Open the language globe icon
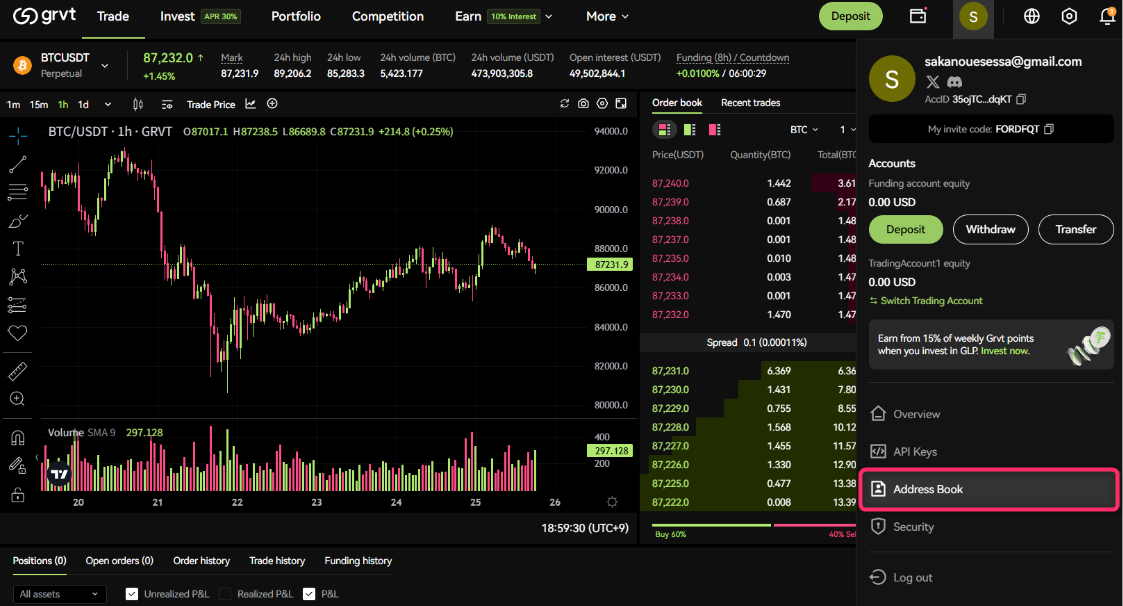Viewport: 1123px width, 606px height. pos(1032,16)
